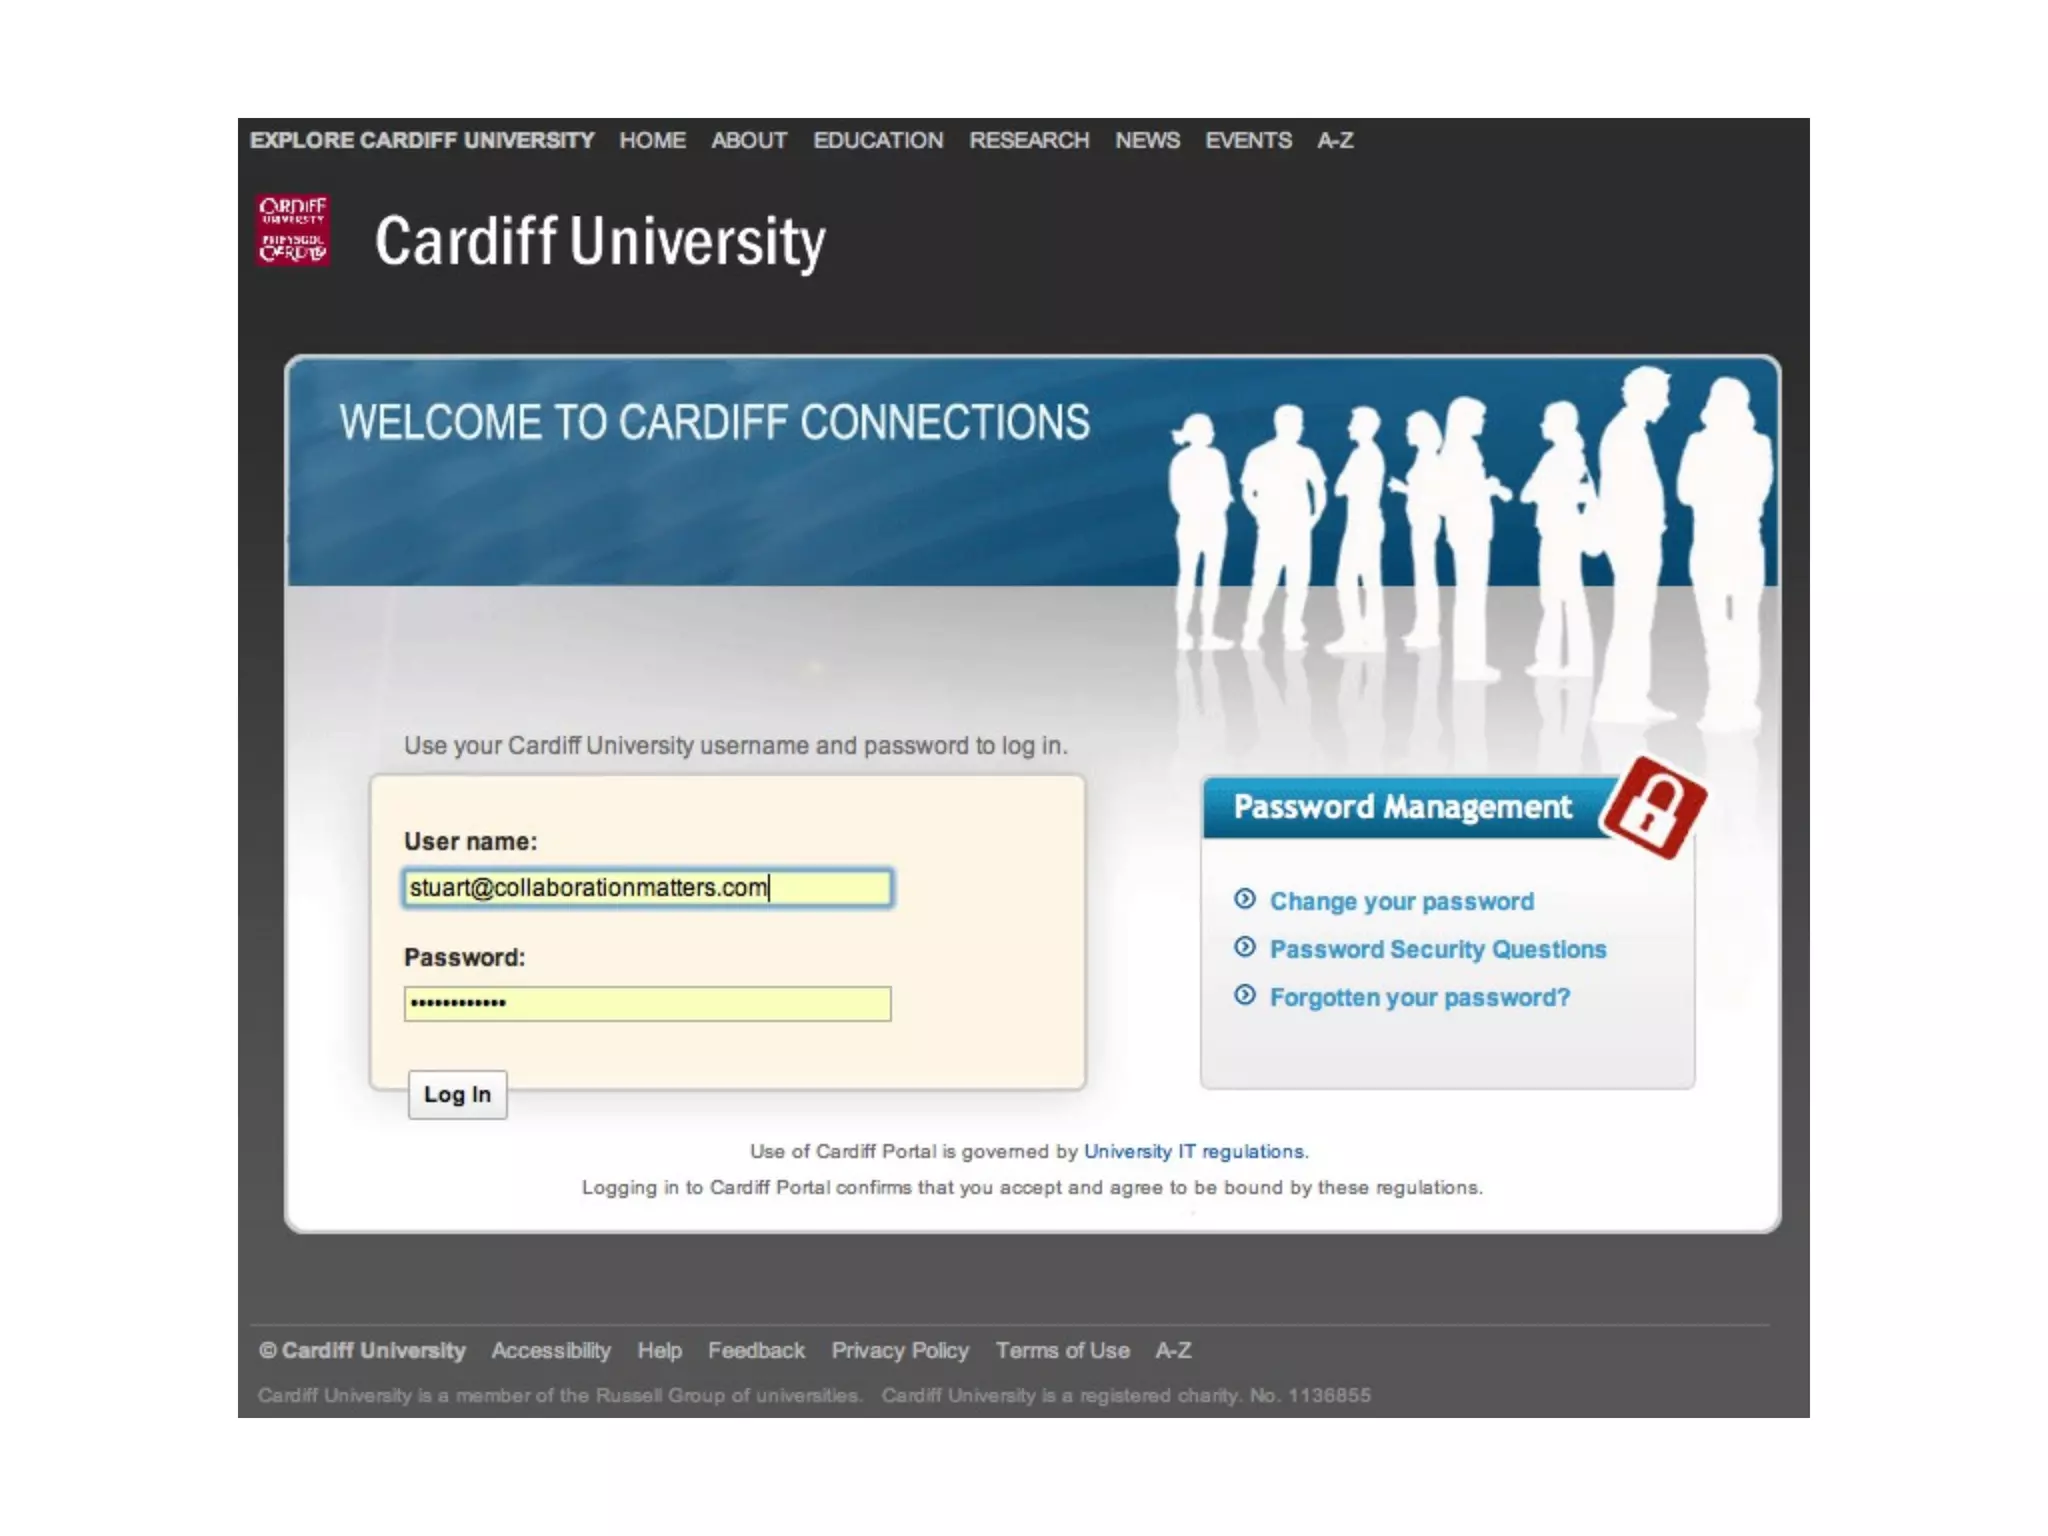Click the red padlock icon

tap(1654, 807)
